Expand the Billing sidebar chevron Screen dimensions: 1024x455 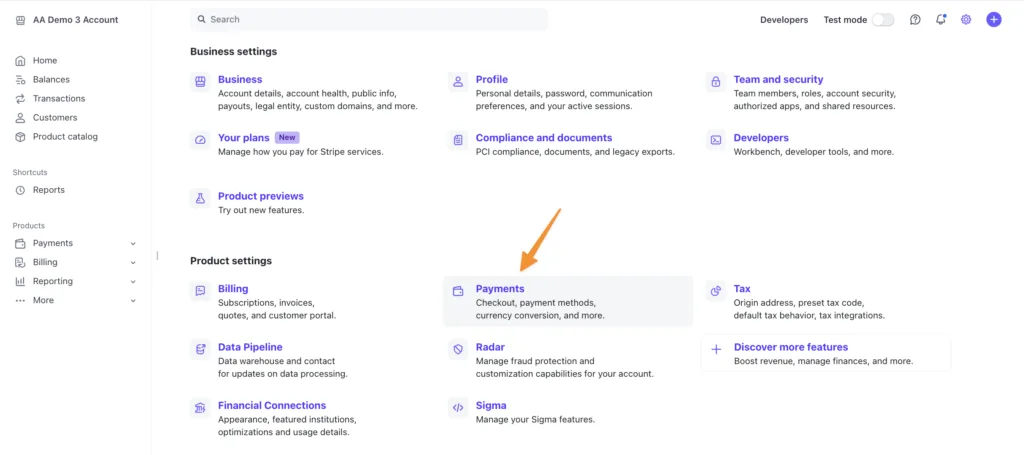[133, 262]
